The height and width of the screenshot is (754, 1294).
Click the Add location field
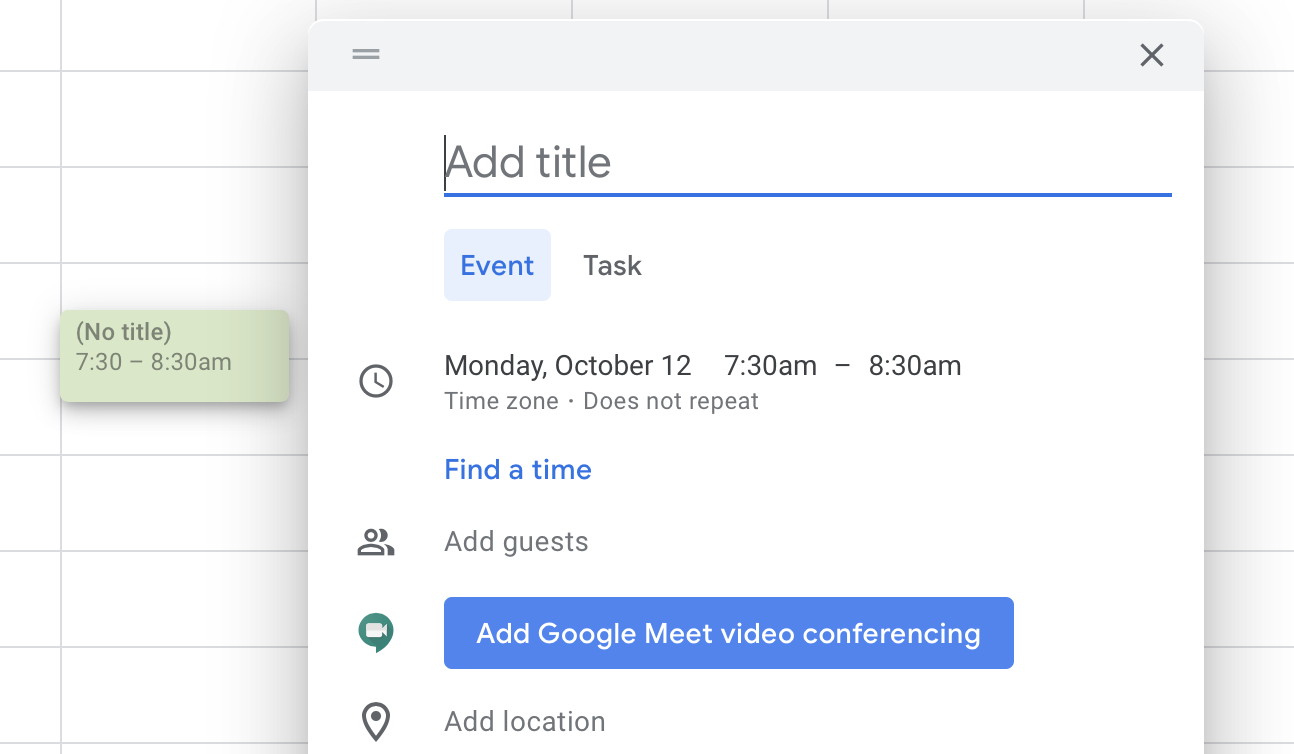[x=808, y=721]
